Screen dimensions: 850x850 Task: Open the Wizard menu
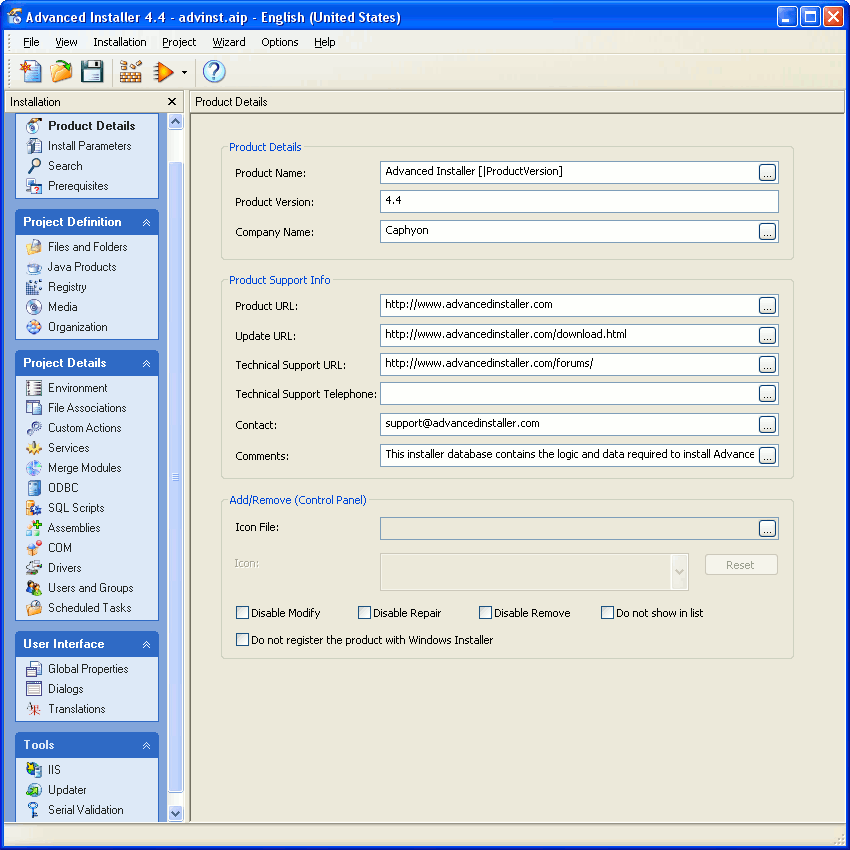pos(229,42)
